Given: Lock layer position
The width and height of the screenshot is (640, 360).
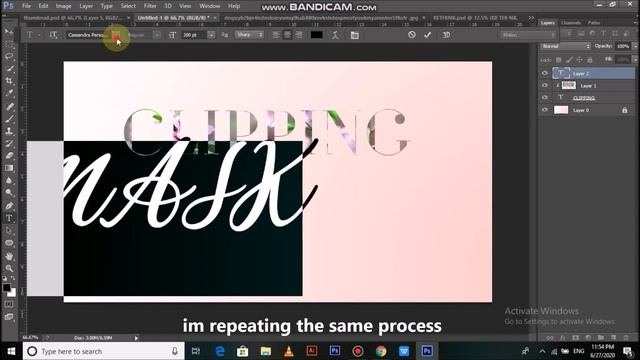Looking at the screenshot, I should click(x=580, y=60).
